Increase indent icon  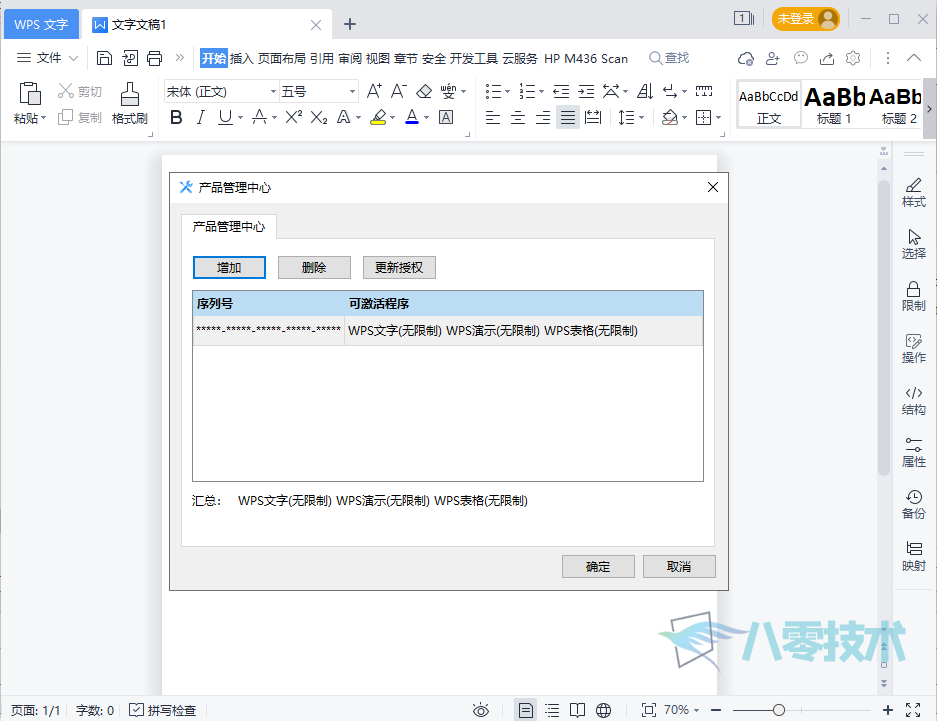586,91
